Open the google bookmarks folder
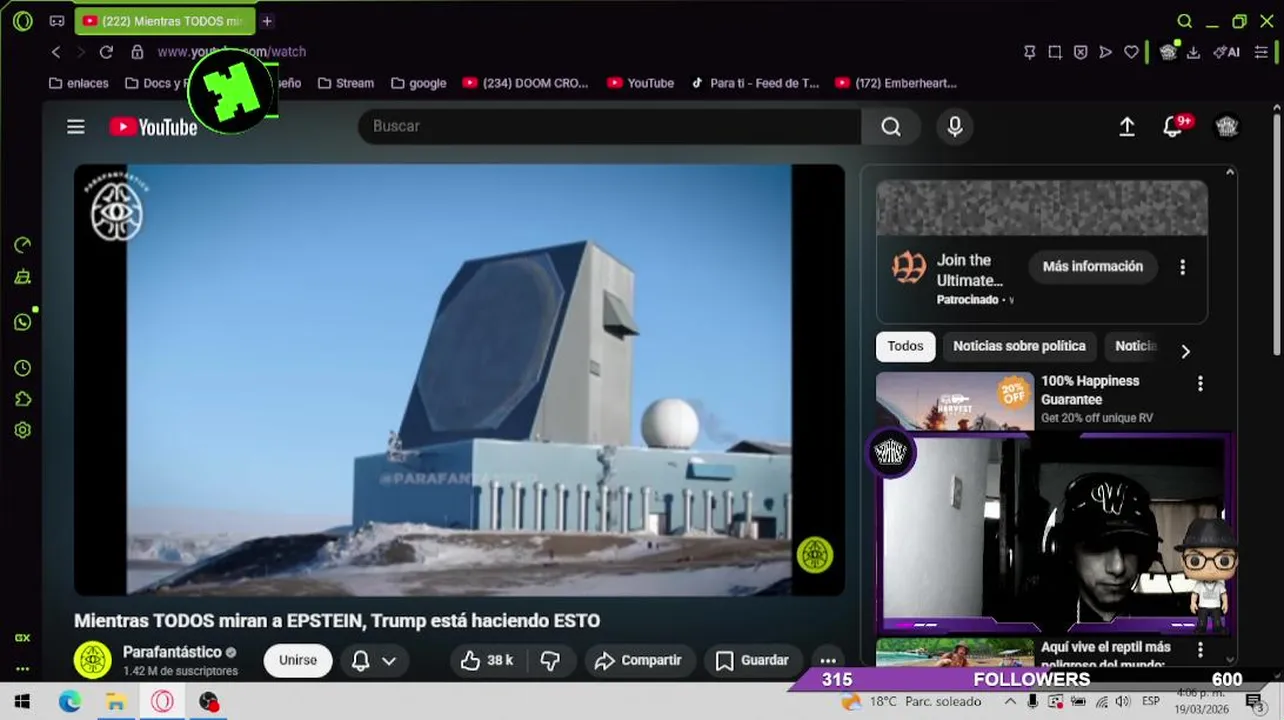Screen dimensions: 1284x720 (418, 83)
